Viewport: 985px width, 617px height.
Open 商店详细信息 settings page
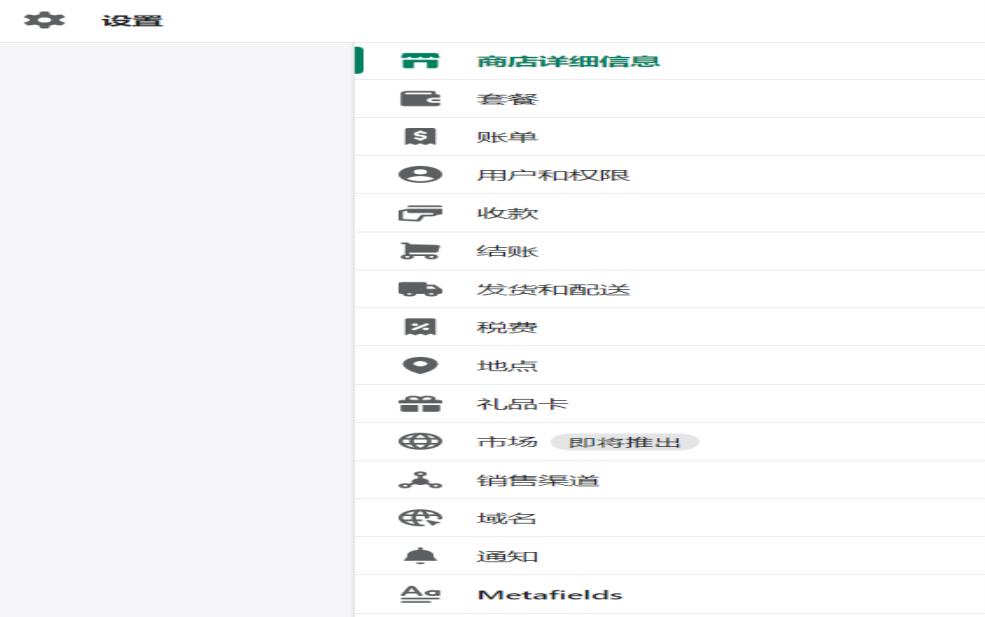click(x=569, y=61)
